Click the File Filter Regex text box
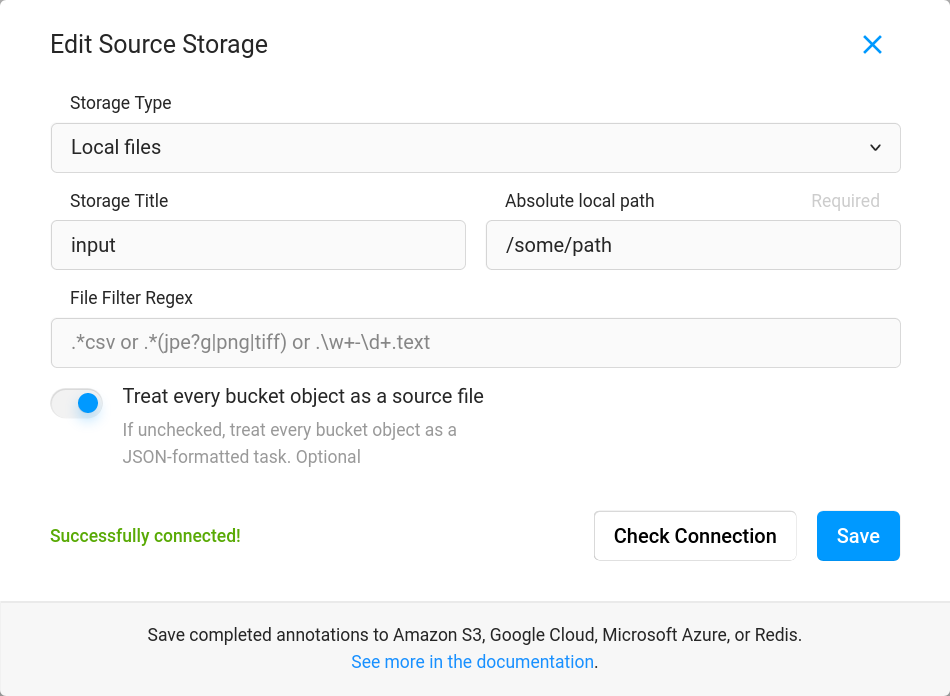Viewport: 950px width, 696px height. pos(475,343)
